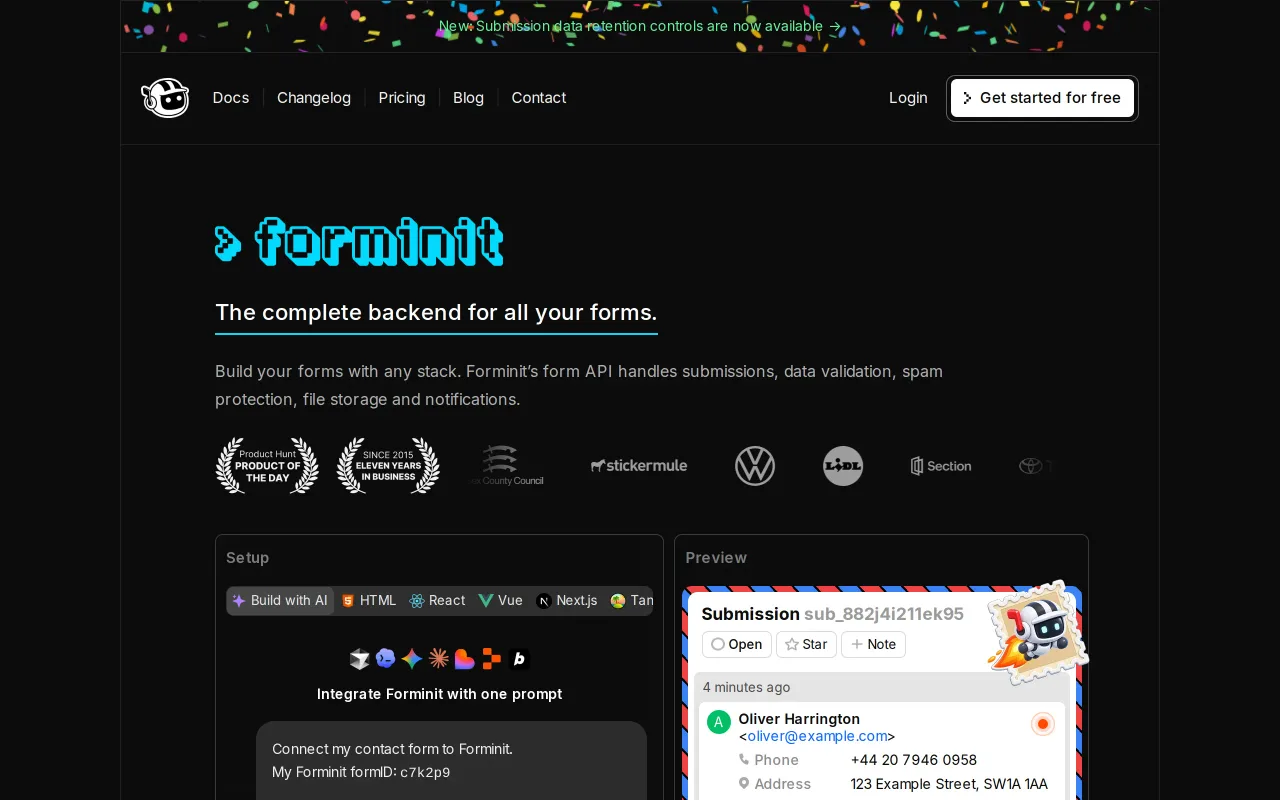Click oliver@example.com email link
The height and width of the screenshot is (800, 1280).
[x=817, y=736]
